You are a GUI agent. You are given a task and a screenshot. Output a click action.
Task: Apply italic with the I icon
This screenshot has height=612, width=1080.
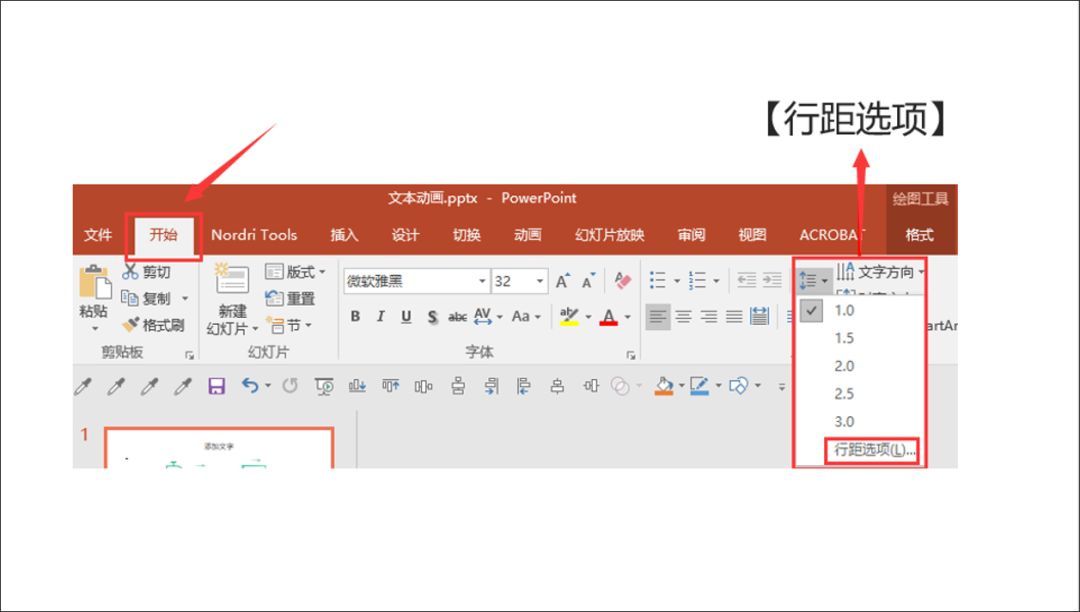click(x=380, y=317)
